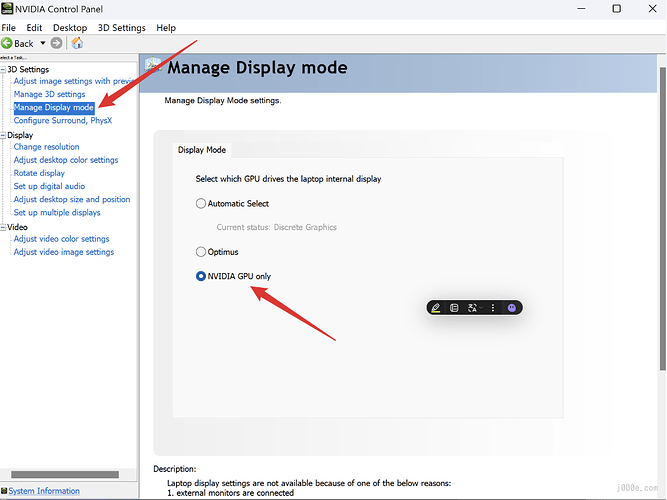This screenshot has height=500, width=667.
Task: Click the 'Current status: Discrete Graphics' text
Action: click(276, 227)
